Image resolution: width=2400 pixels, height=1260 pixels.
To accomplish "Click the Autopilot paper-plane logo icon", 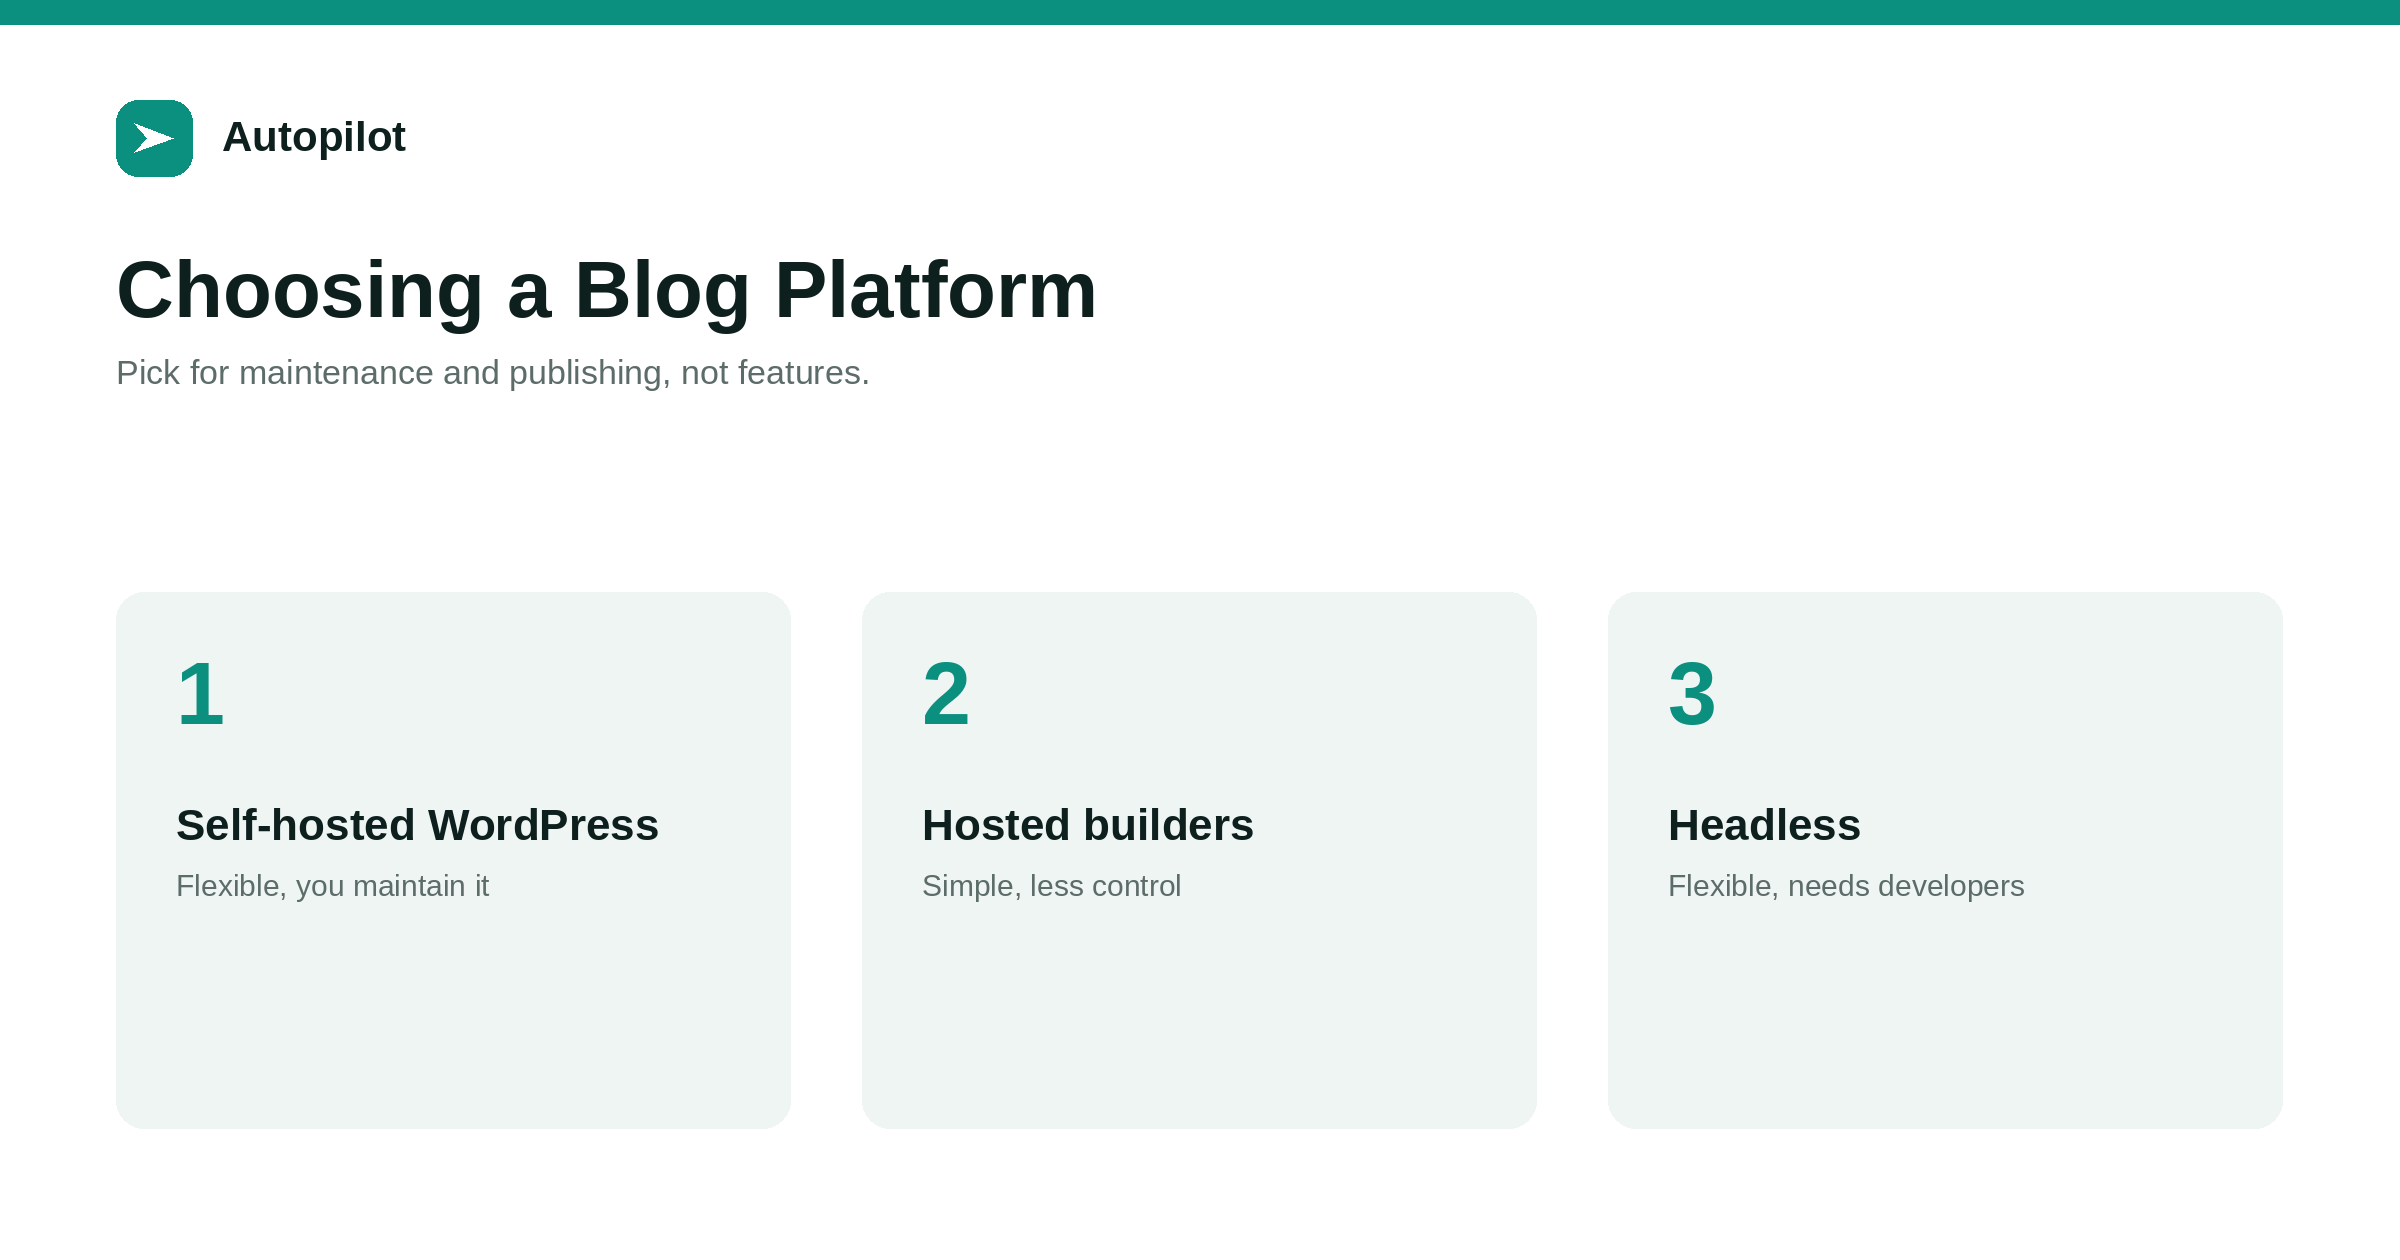I will click(x=154, y=138).
